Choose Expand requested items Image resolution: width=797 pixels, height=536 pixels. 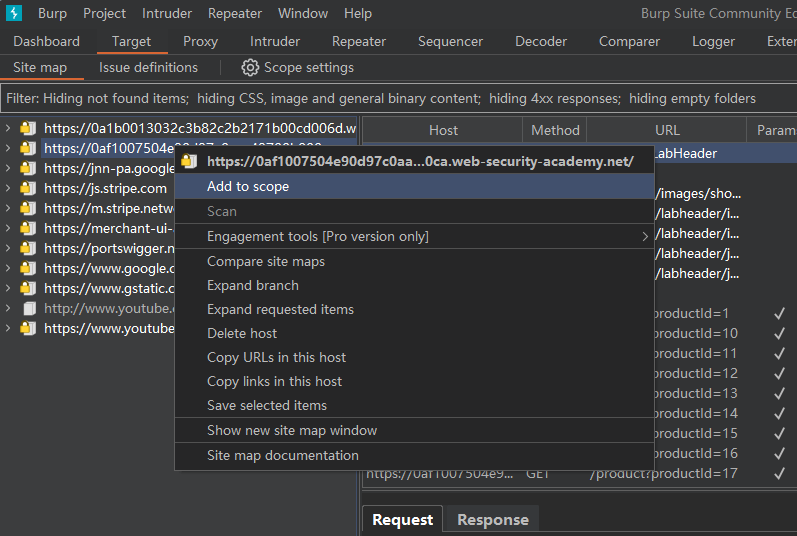pos(414,309)
